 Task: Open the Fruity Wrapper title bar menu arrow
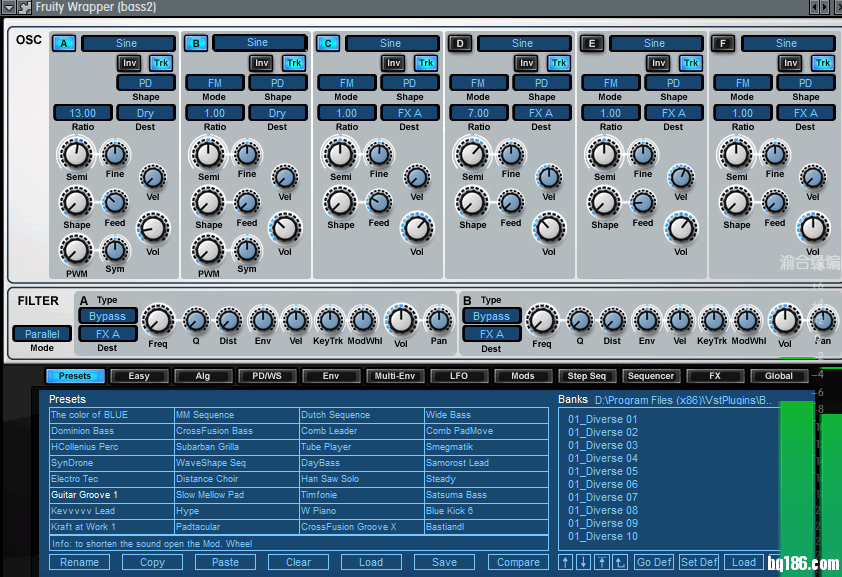(x=9, y=7)
